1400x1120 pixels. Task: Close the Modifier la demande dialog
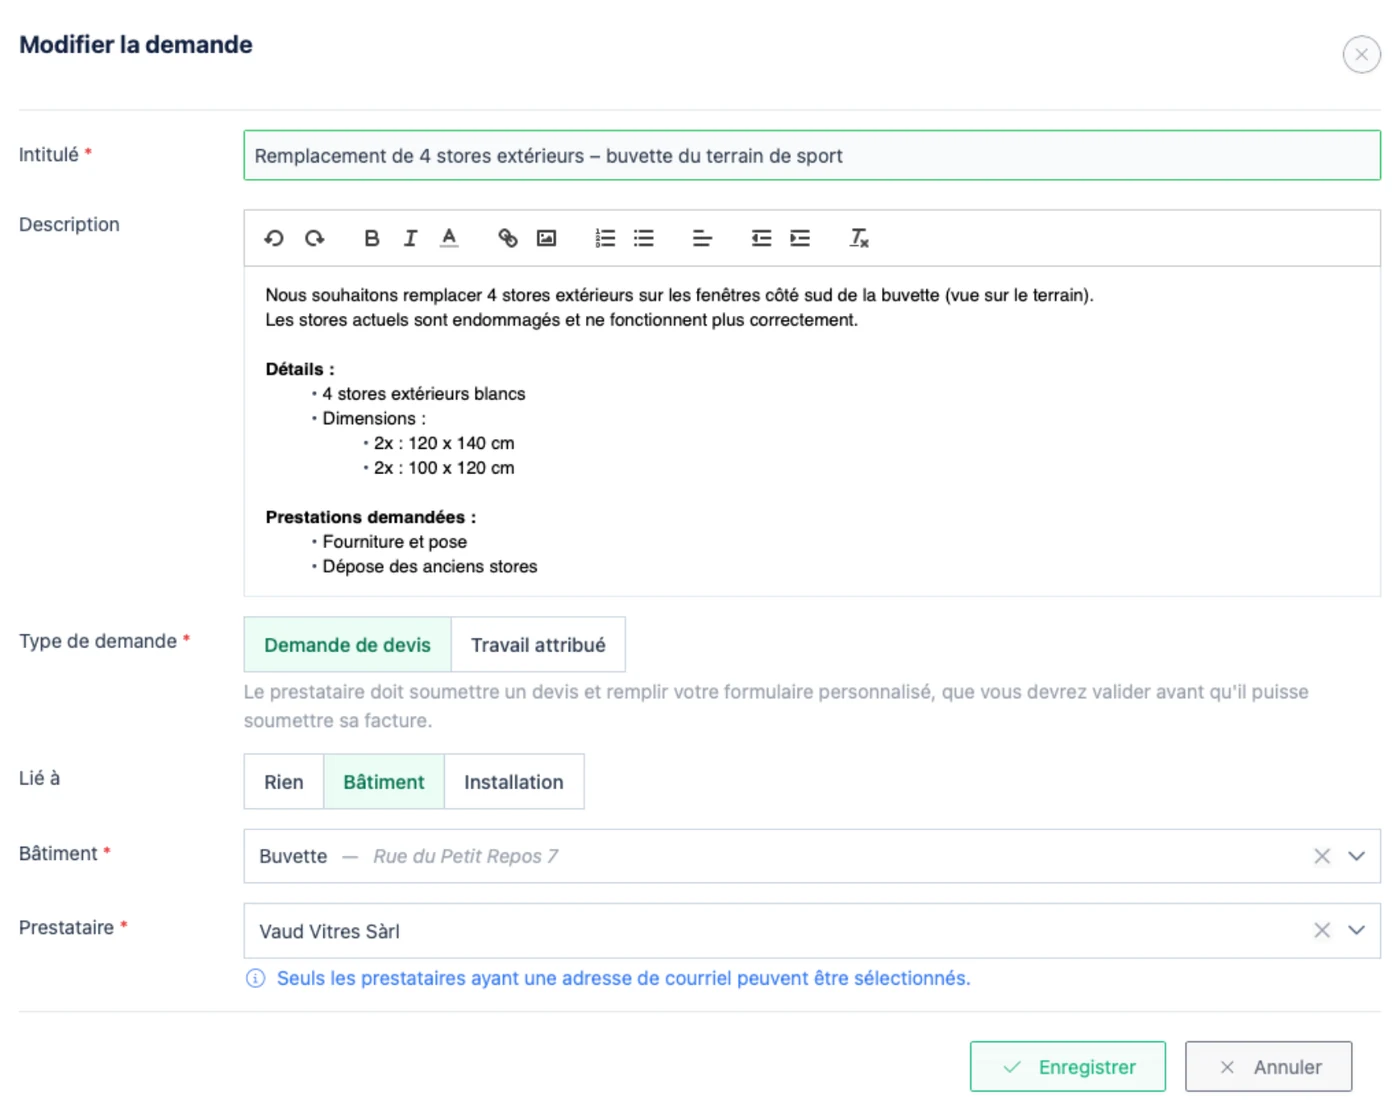pos(1361,55)
